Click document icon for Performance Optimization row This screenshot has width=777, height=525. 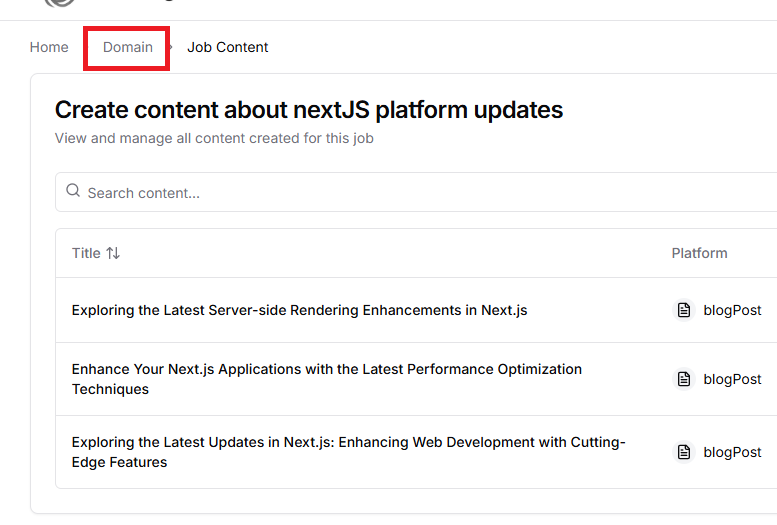[684, 379]
